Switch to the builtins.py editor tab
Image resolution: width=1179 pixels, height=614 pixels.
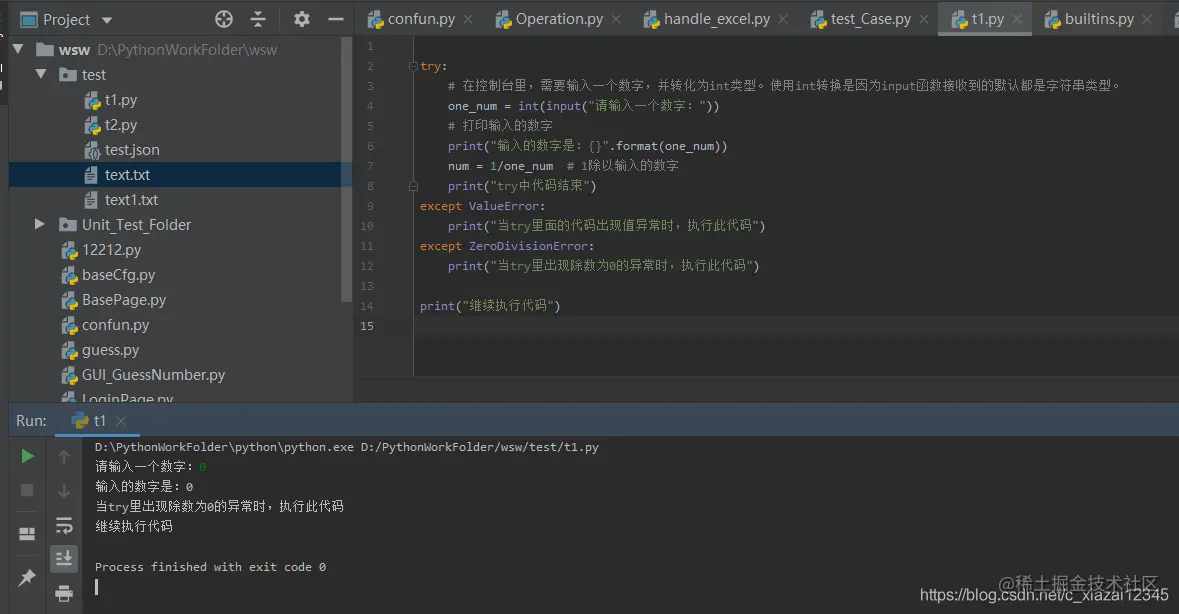point(1099,20)
